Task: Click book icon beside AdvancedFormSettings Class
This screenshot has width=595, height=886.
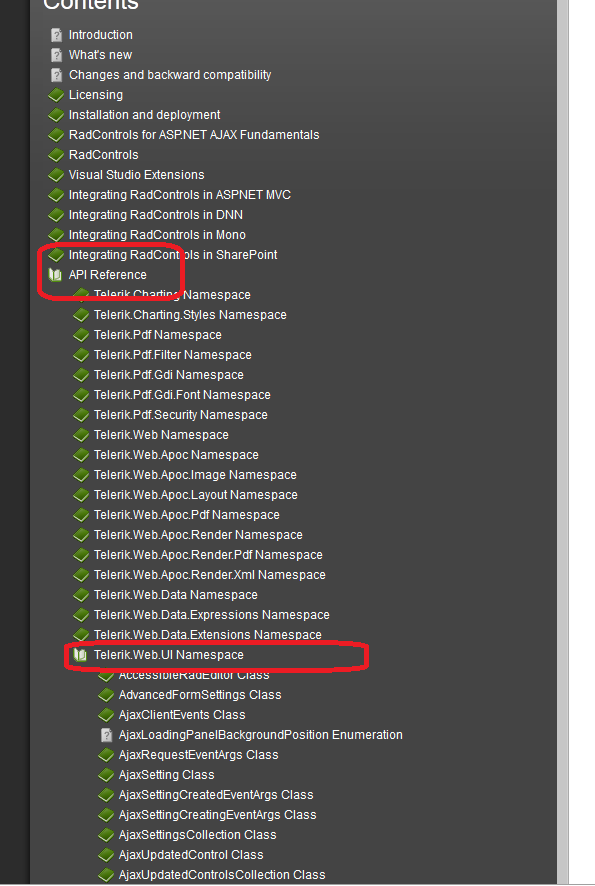Action: [106, 695]
